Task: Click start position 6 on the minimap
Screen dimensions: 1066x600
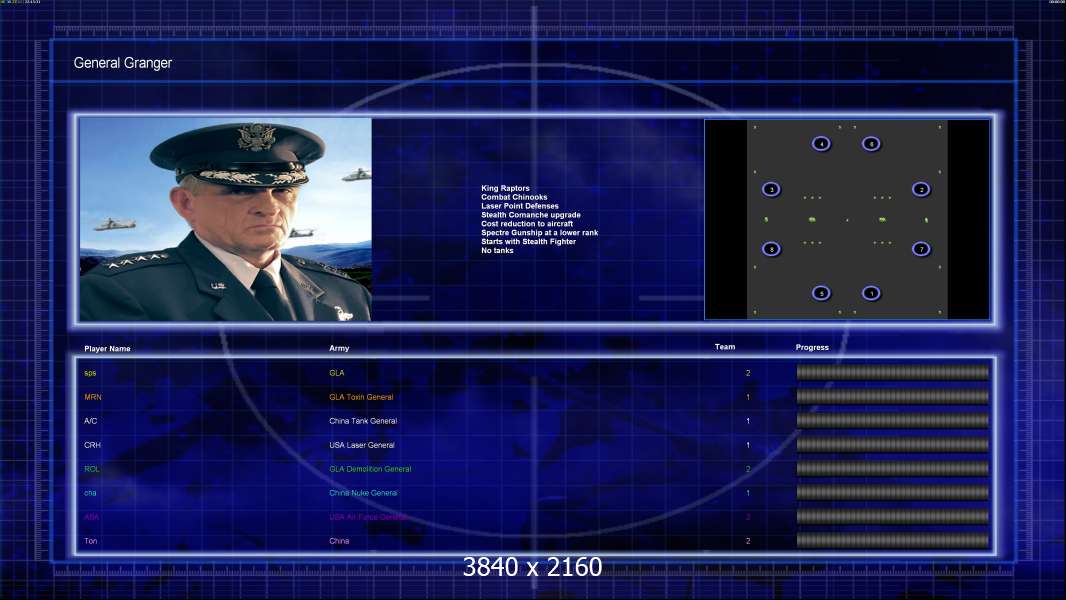Action: (872, 144)
